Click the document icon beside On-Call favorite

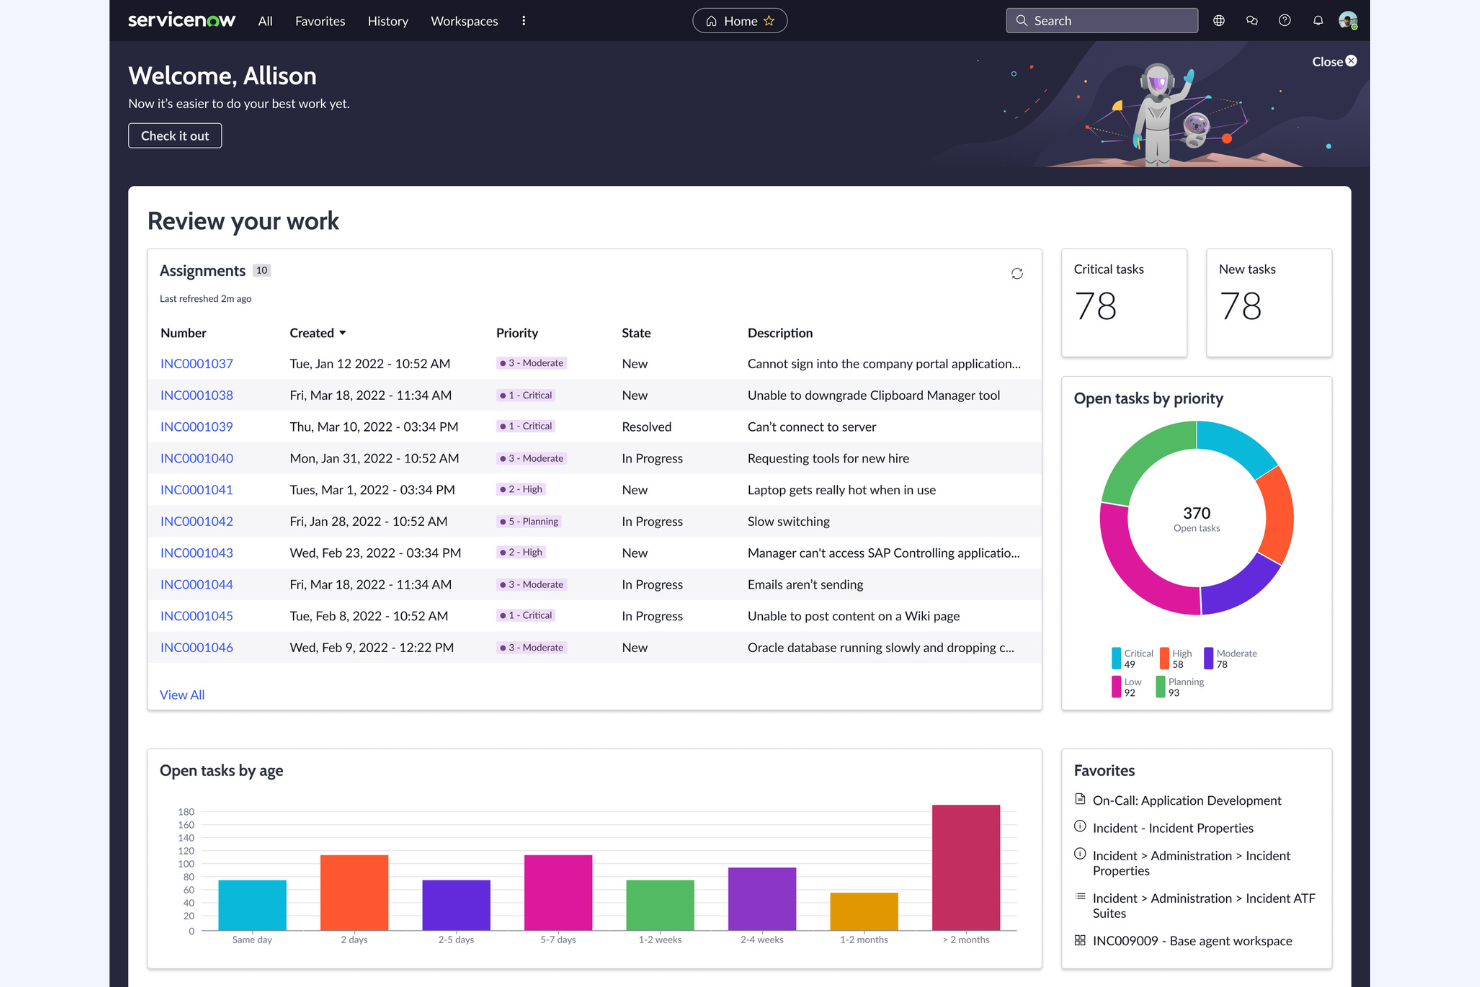click(x=1080, y=799)
